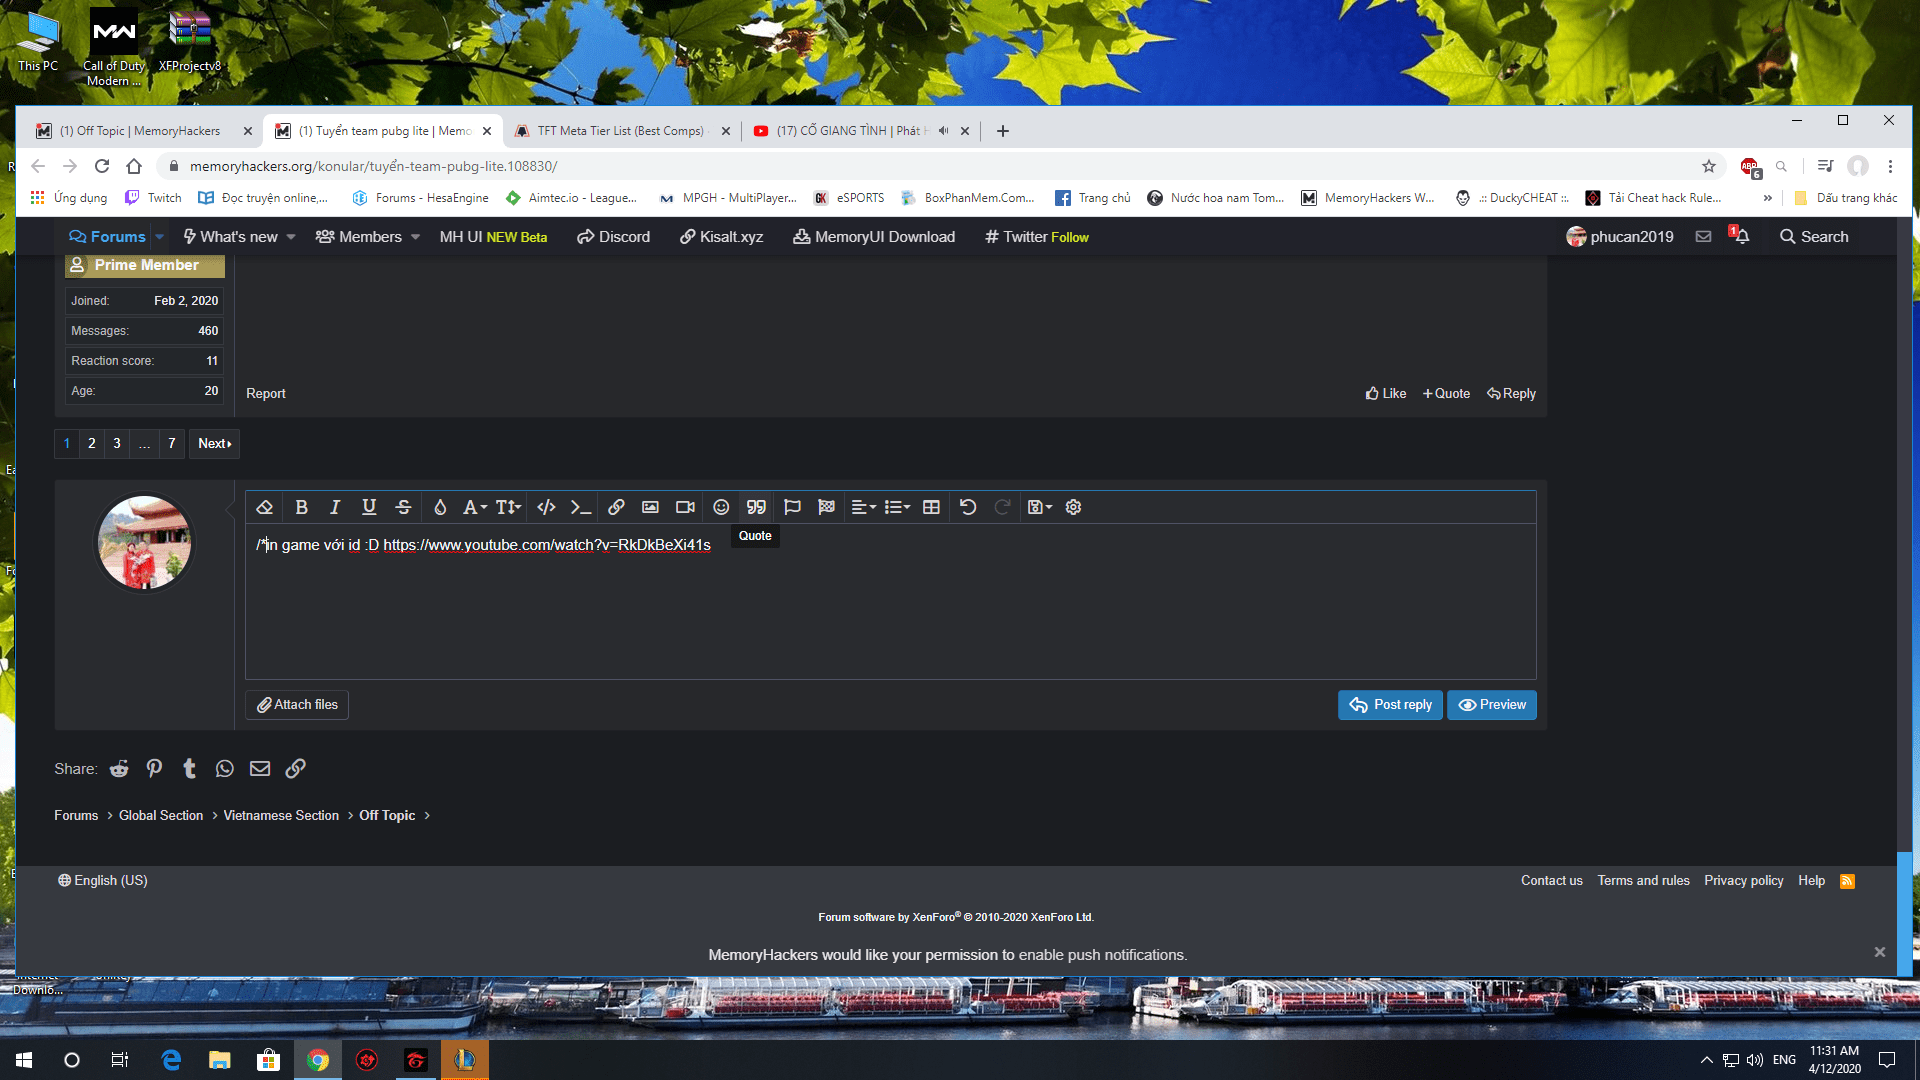Toggle Italic formatting in editor
This screenshot has width=1920, height=1080.
pos(335,507)
